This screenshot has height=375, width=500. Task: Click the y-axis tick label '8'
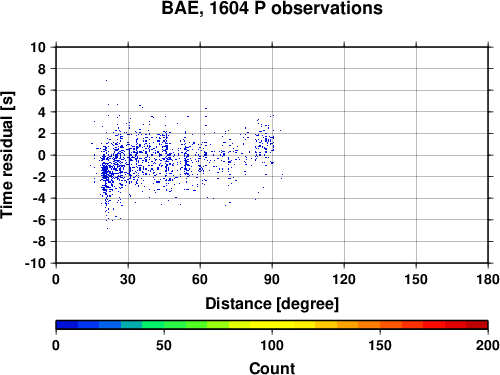click(42, 69)
